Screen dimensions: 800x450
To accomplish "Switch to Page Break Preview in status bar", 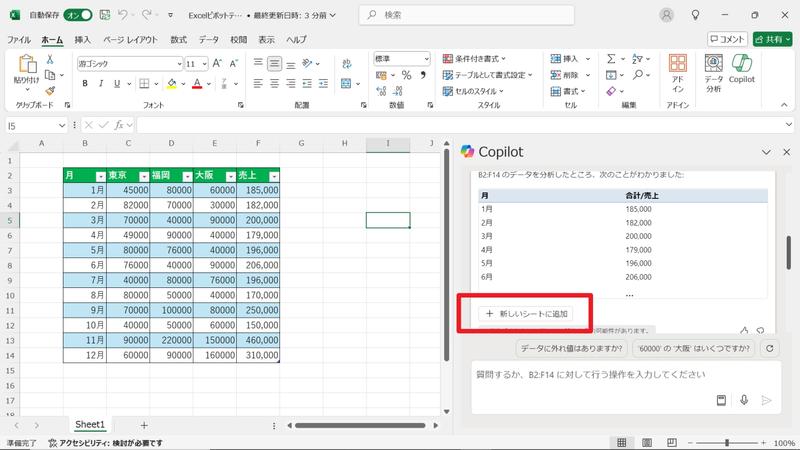I will [672, 442].
